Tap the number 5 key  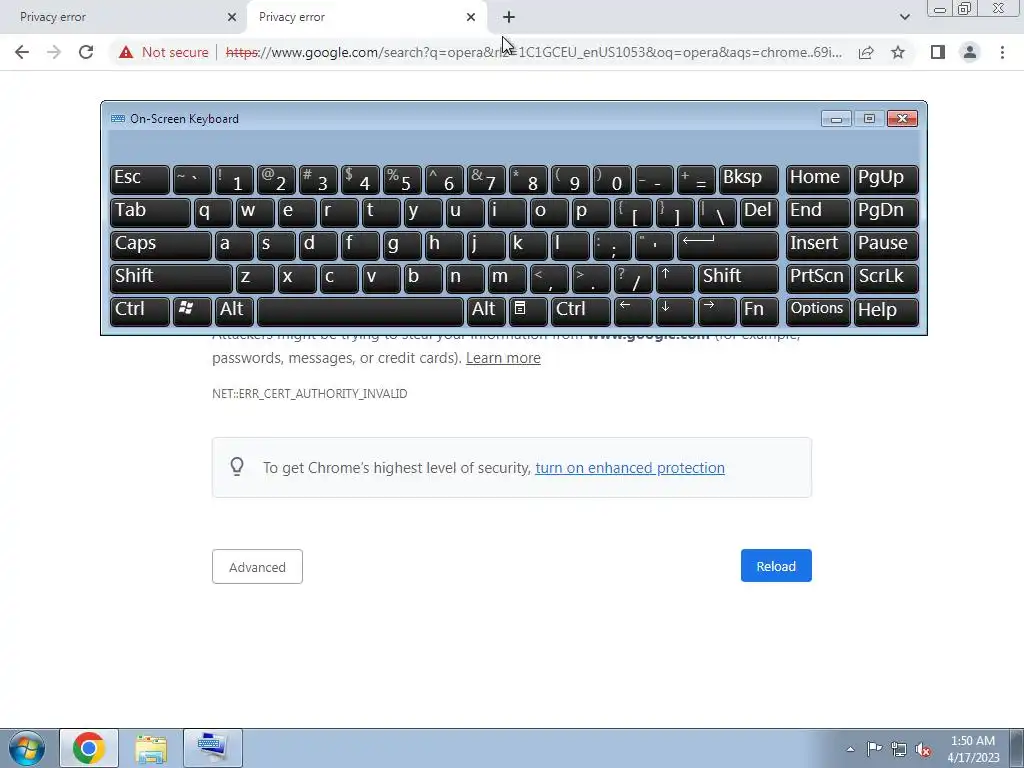click(x=402, y=180)
